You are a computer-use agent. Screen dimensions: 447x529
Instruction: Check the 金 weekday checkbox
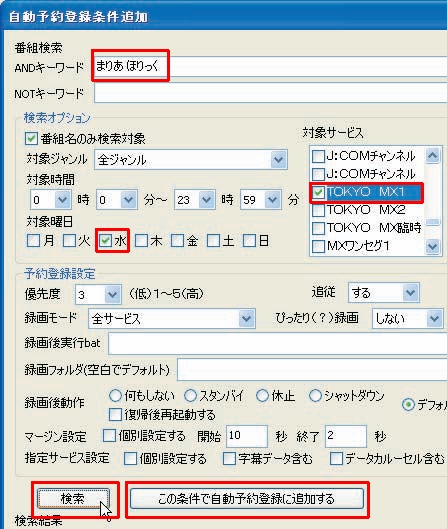(177, 241)
